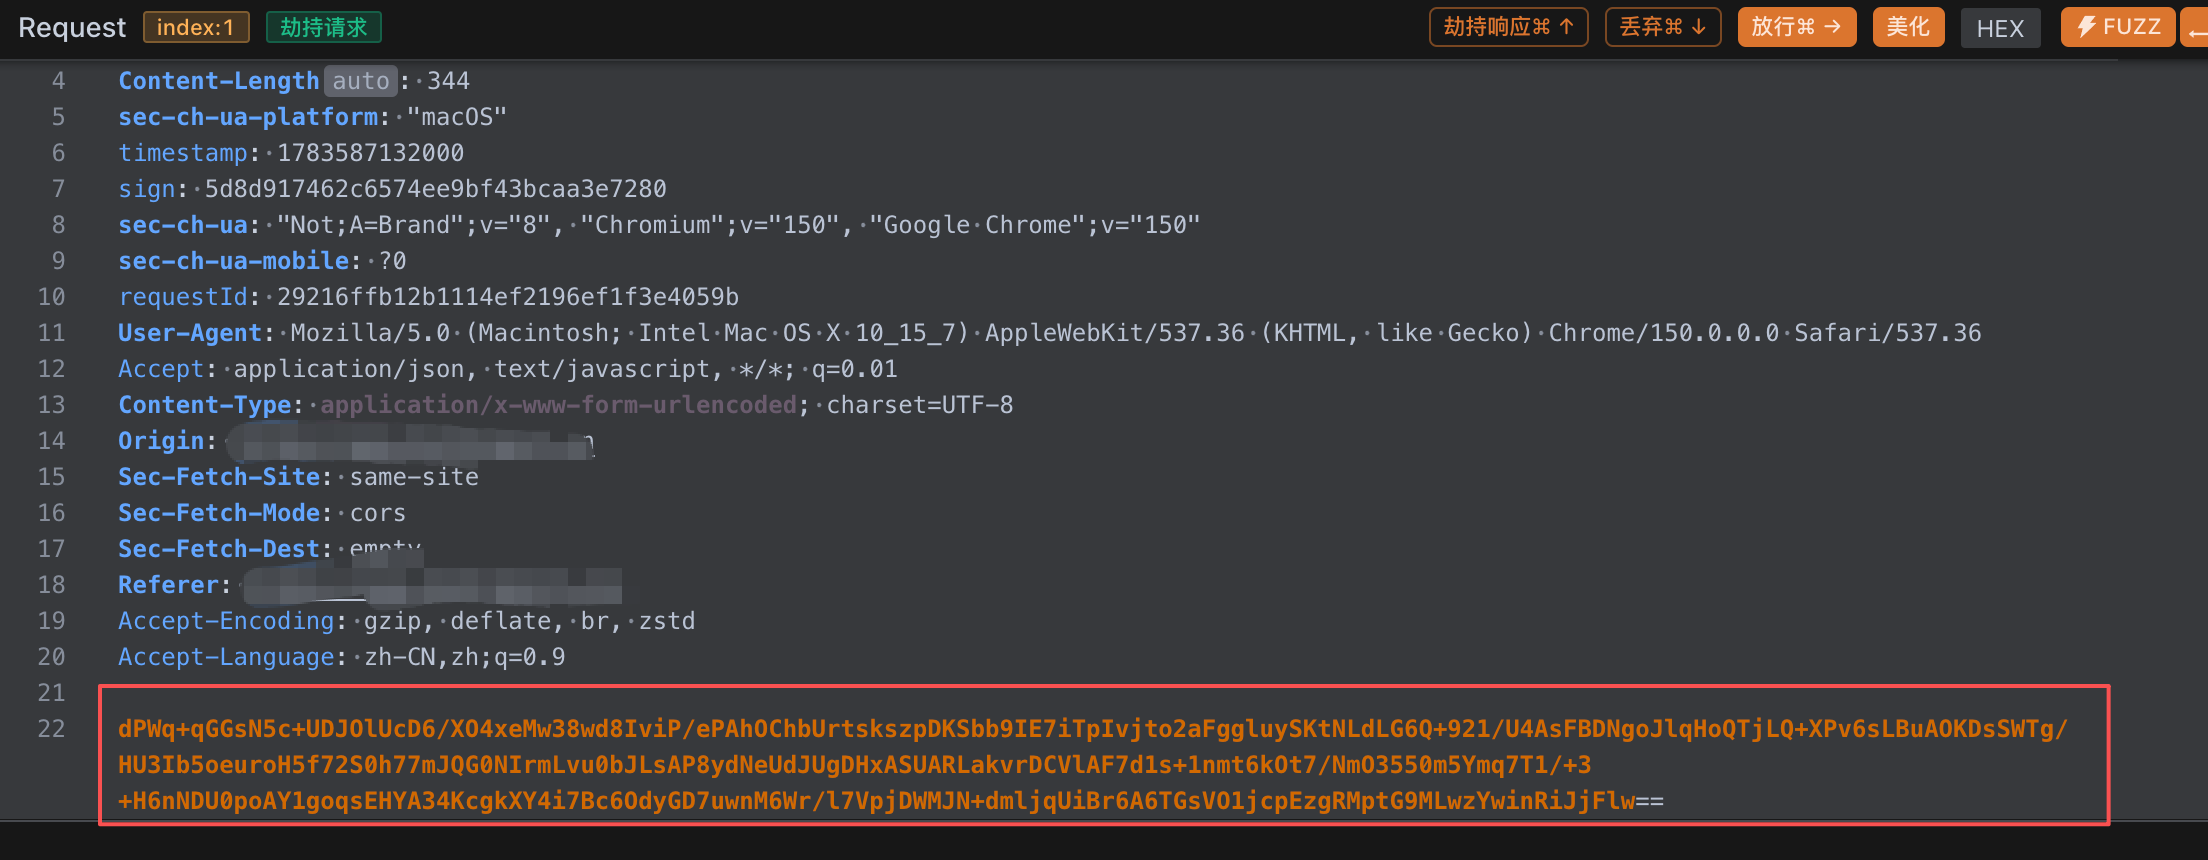Screen dimensions: 2208x860
Task: Click the FUZZ lightning button
Action: 2117,27
